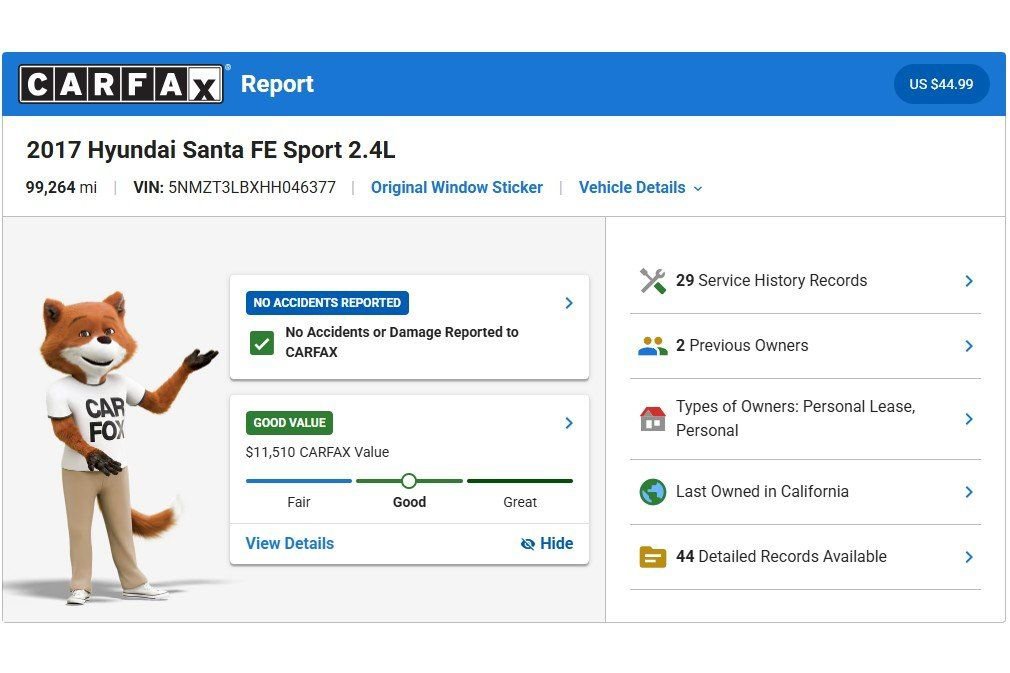Open the 2 Previous Owners chevron
This screenshot has width=1010, height=673.
click(x=969, y=346)
